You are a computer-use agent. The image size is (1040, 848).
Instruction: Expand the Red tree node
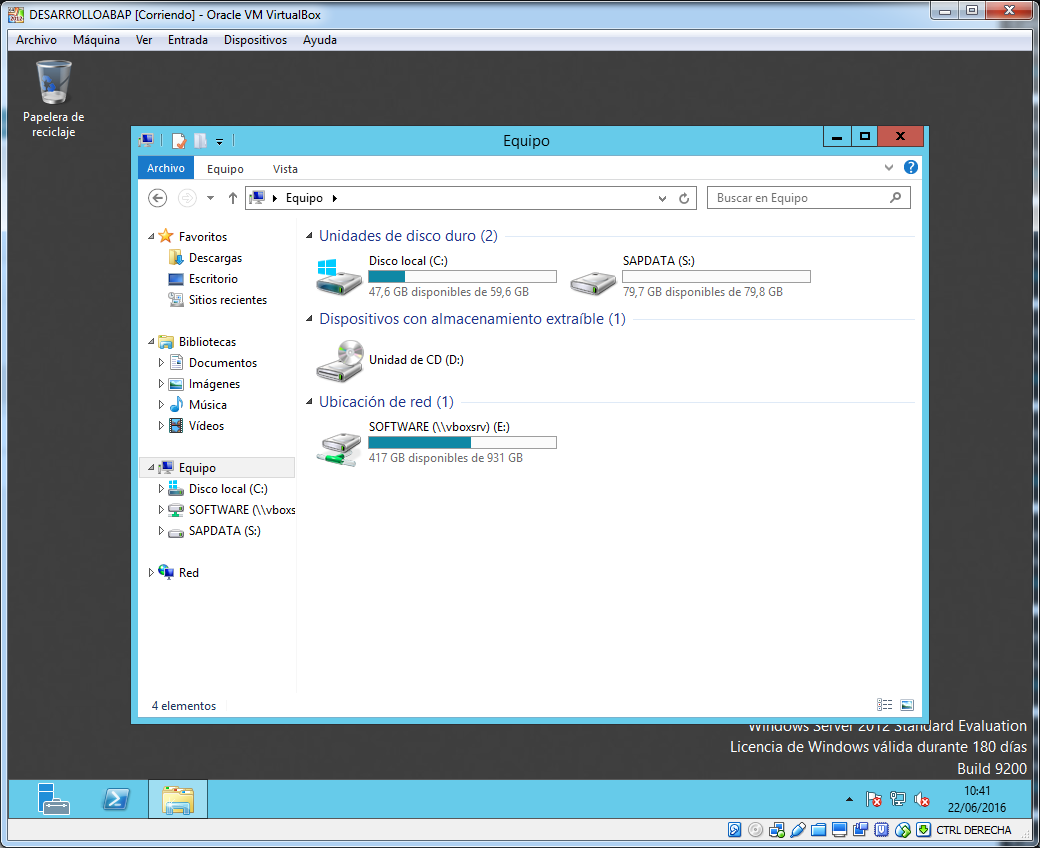click(x=151, y=573)
